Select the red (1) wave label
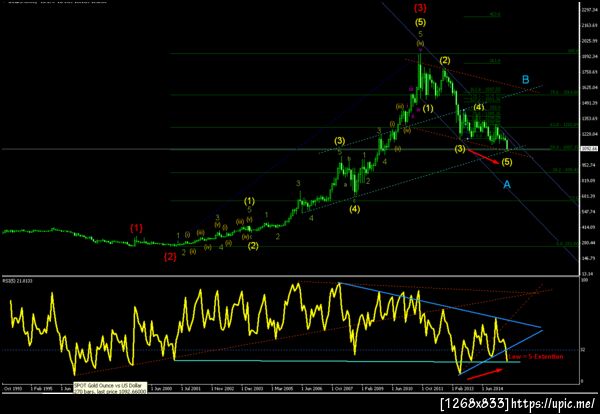Image resolution: width=600 pixels, height=414 pixels. pyautogui.click(x=136, y=228)
